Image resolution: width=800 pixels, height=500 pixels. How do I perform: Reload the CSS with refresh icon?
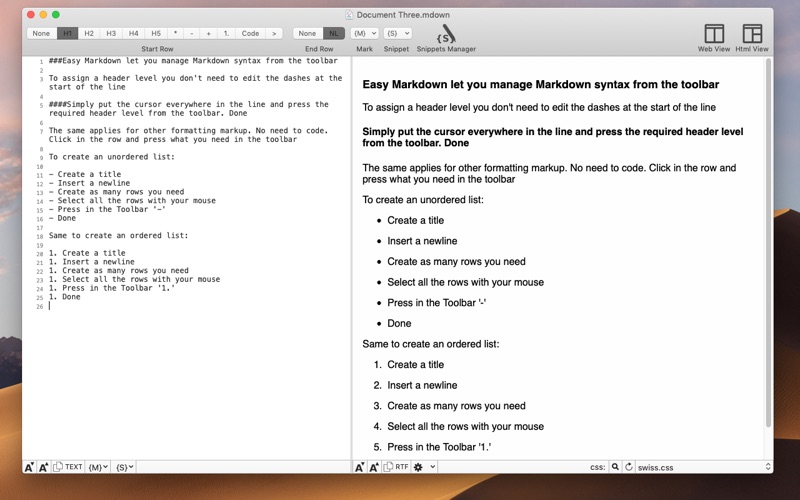629,467
